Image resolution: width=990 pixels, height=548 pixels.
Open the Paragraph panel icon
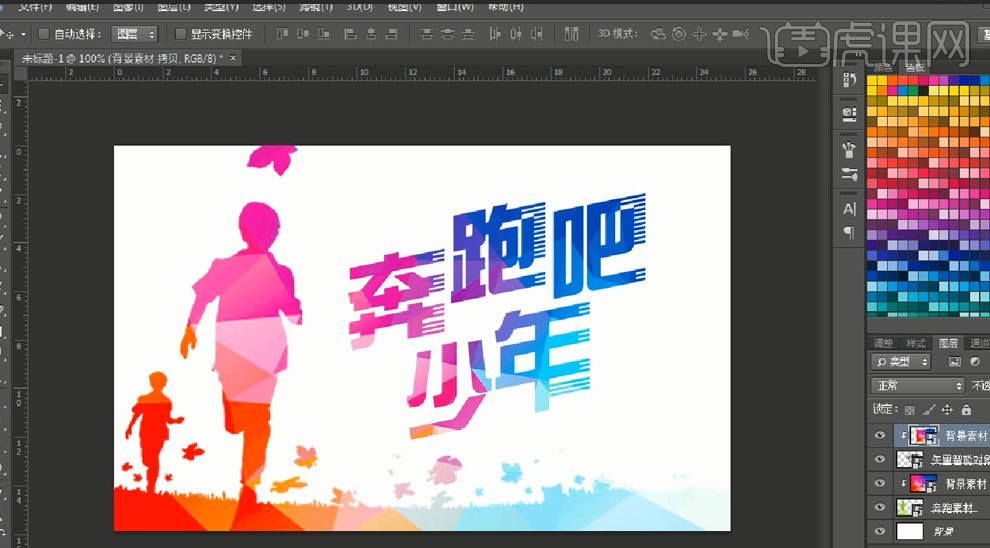850,232
